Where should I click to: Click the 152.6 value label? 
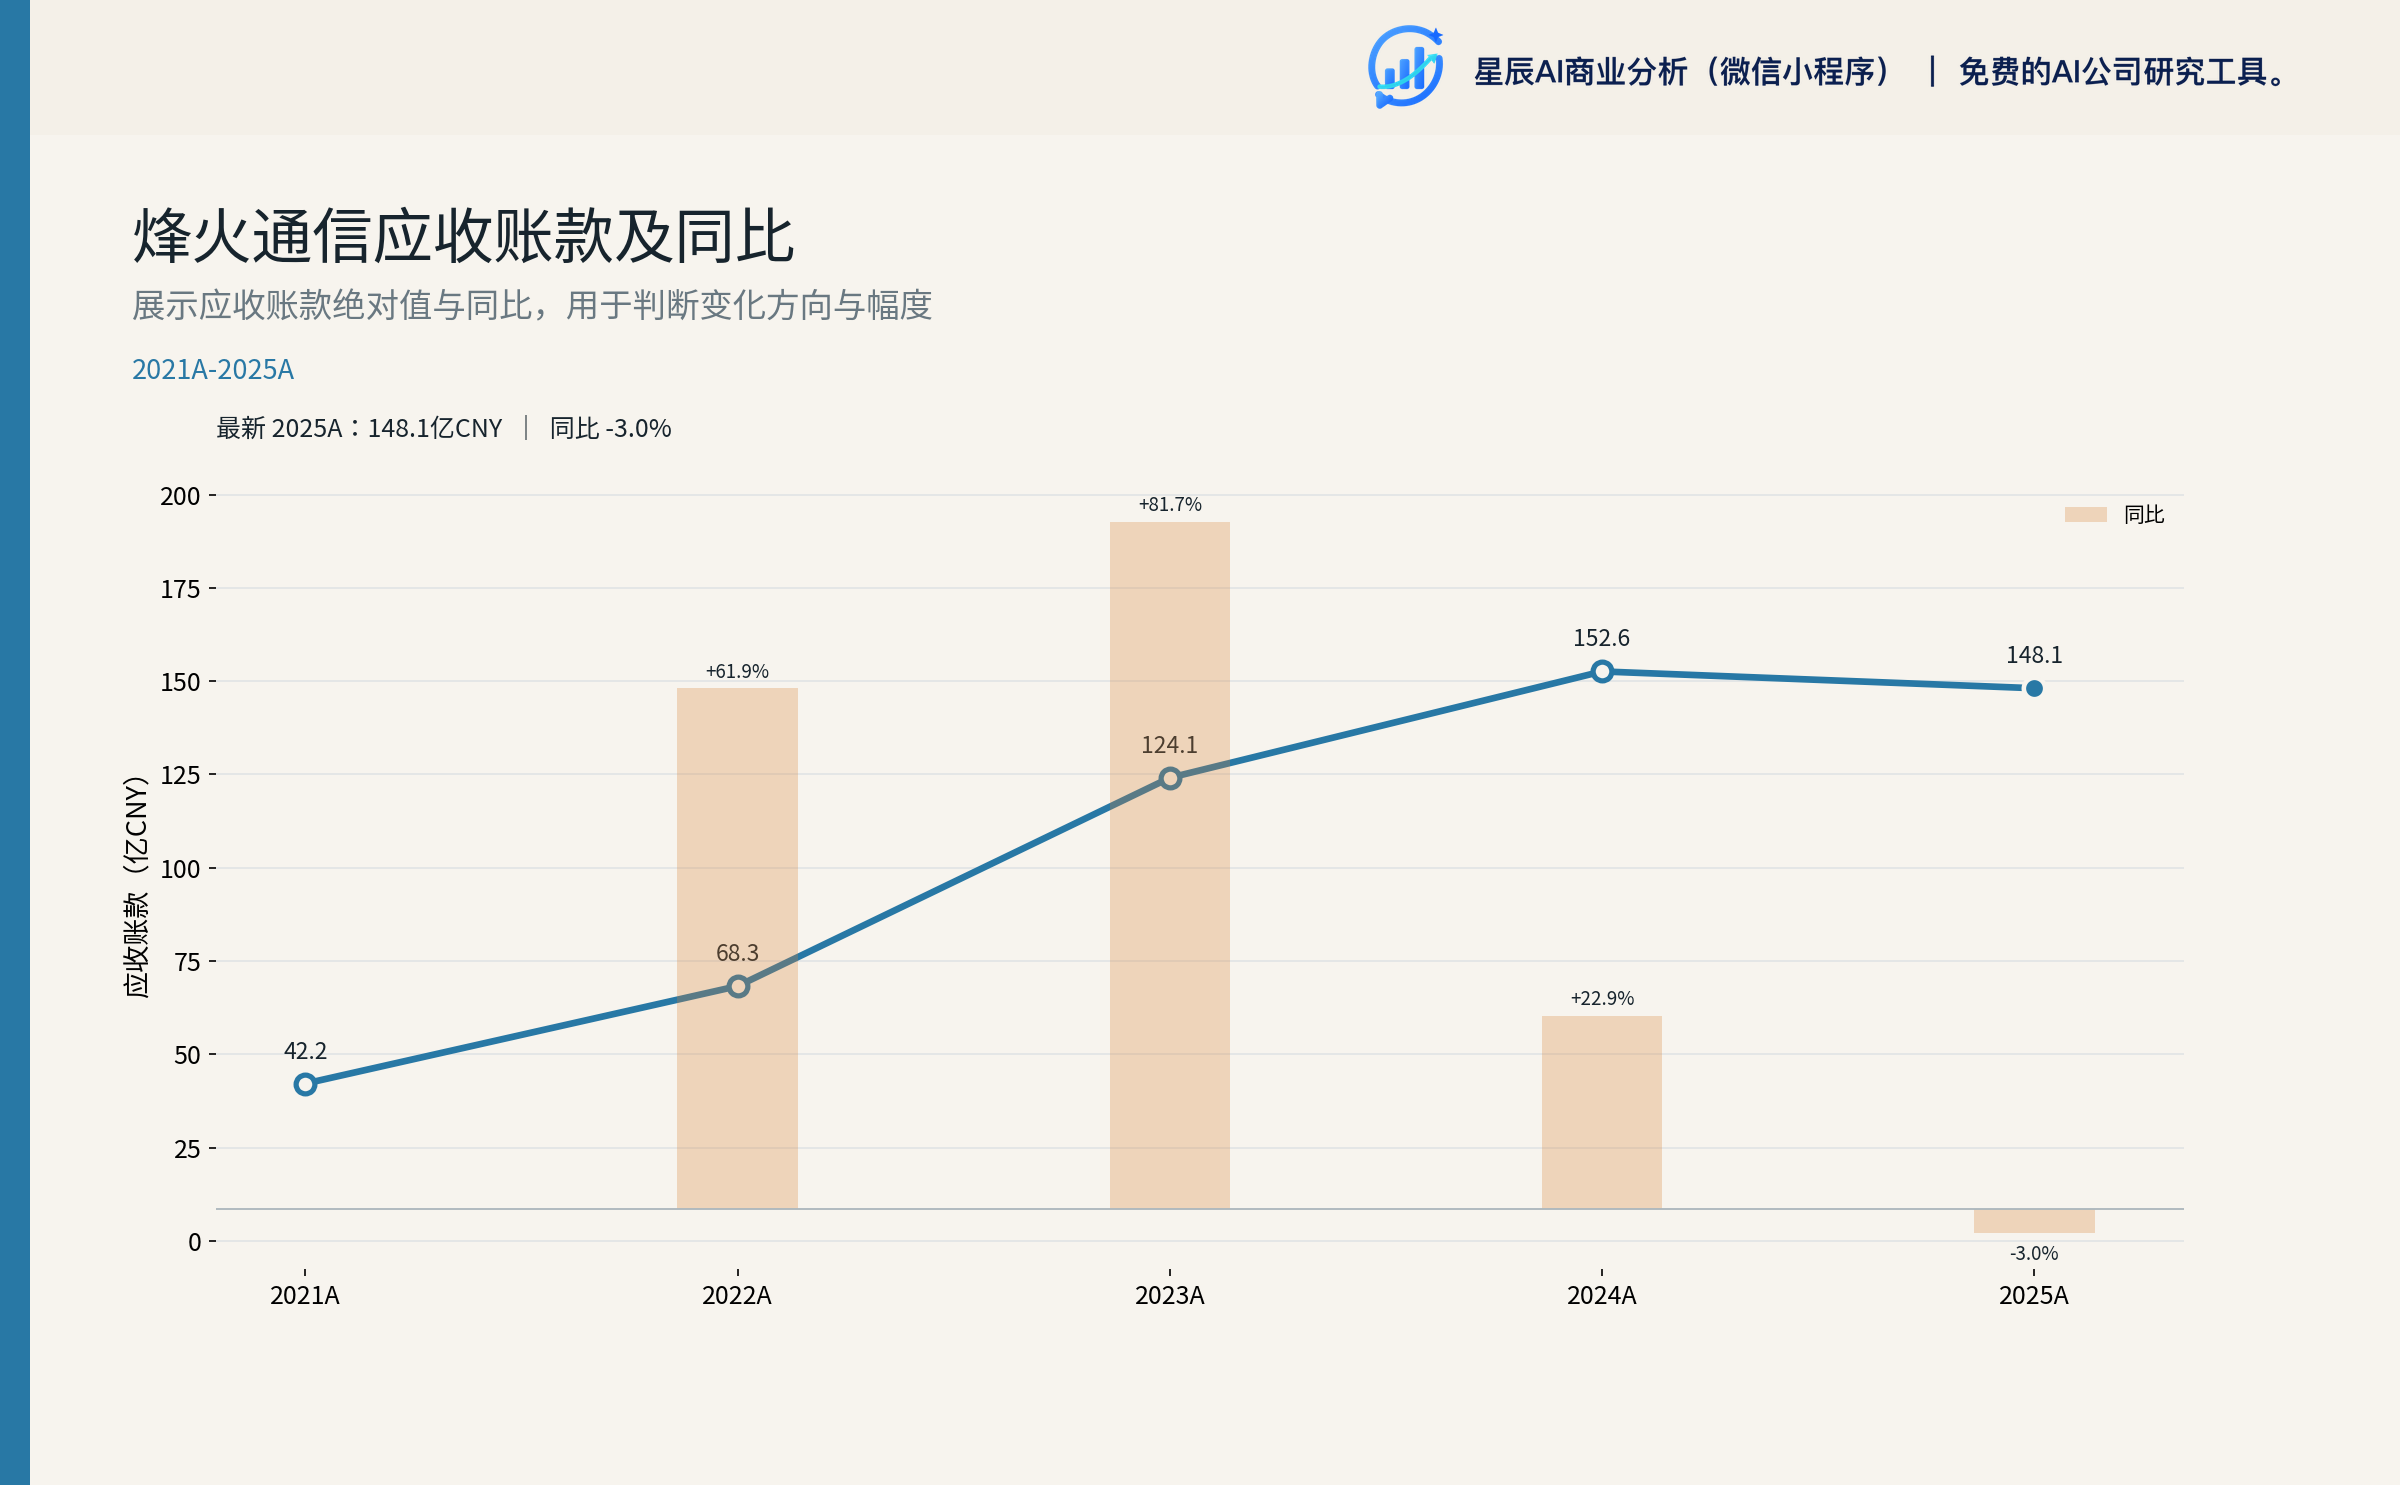pos(1601,638)
